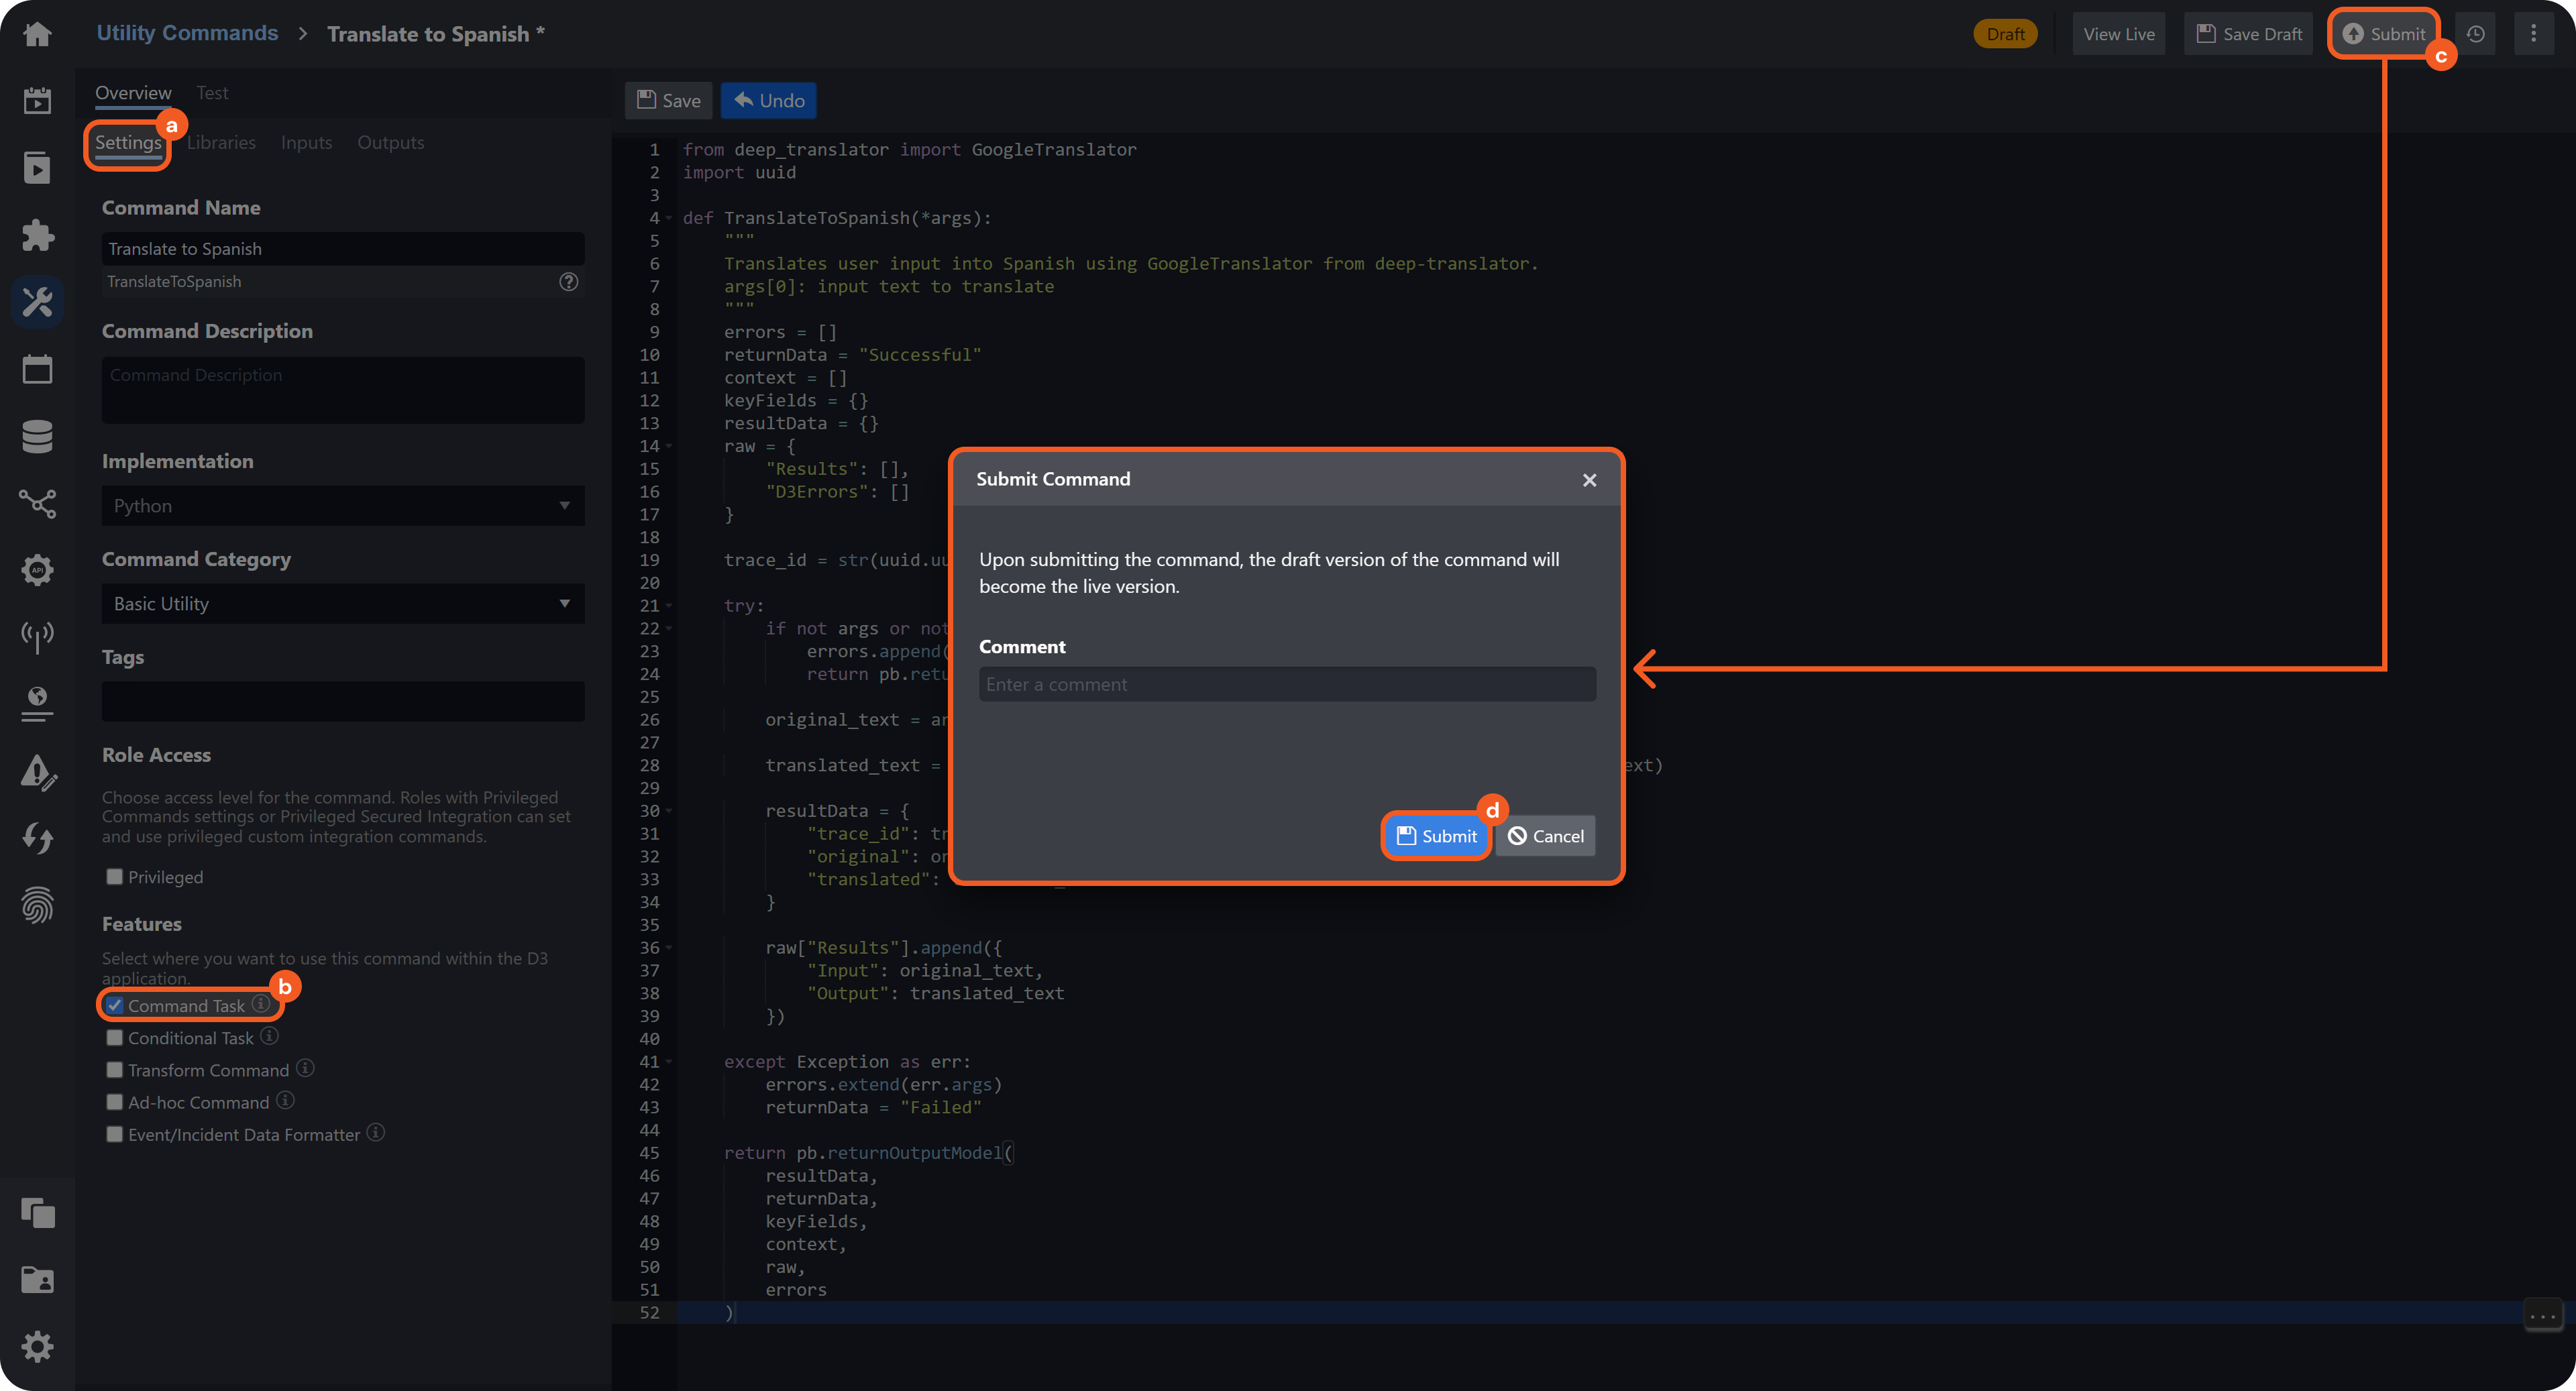
Task: Click the fingerprint icon in sidebar
Action: pos(37,905)
